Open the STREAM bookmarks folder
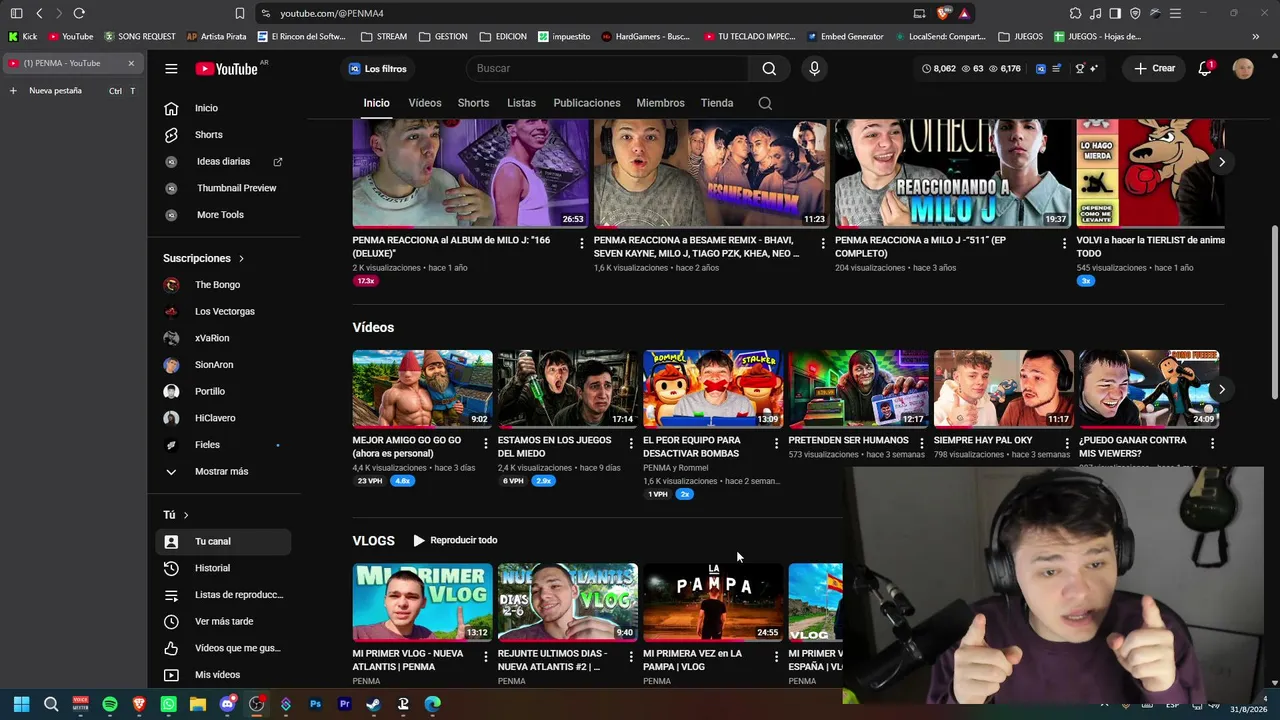Screen dimensions: 1280x720 point(384,37)
